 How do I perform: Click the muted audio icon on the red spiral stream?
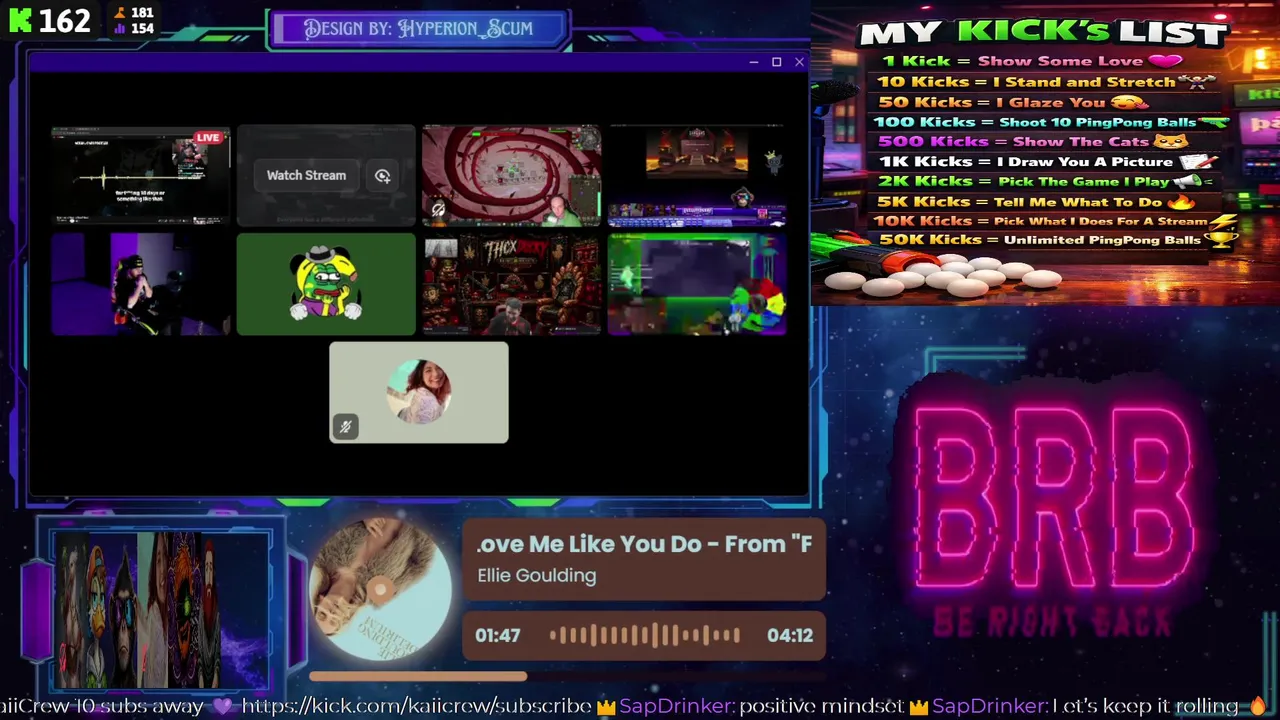coord(438,209)
